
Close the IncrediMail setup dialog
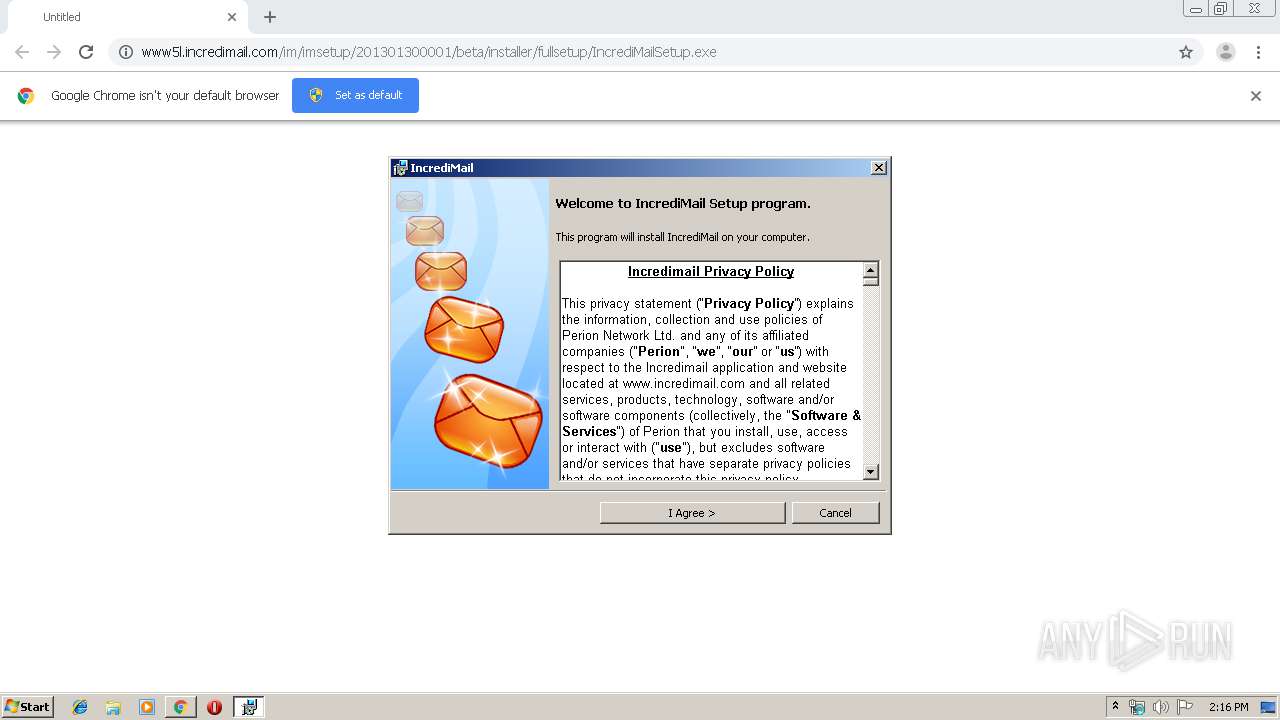click(878, 168)
